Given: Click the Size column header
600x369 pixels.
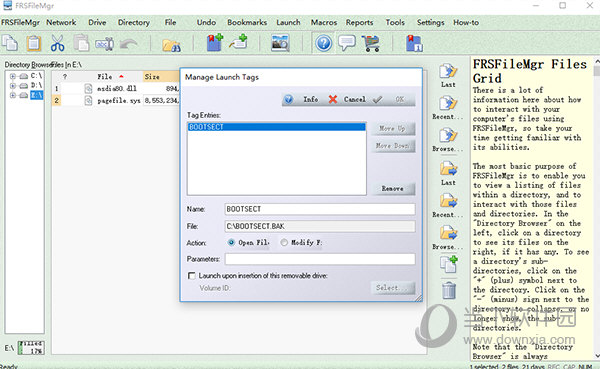Looking at the screenshot, I should pos(161,77).
